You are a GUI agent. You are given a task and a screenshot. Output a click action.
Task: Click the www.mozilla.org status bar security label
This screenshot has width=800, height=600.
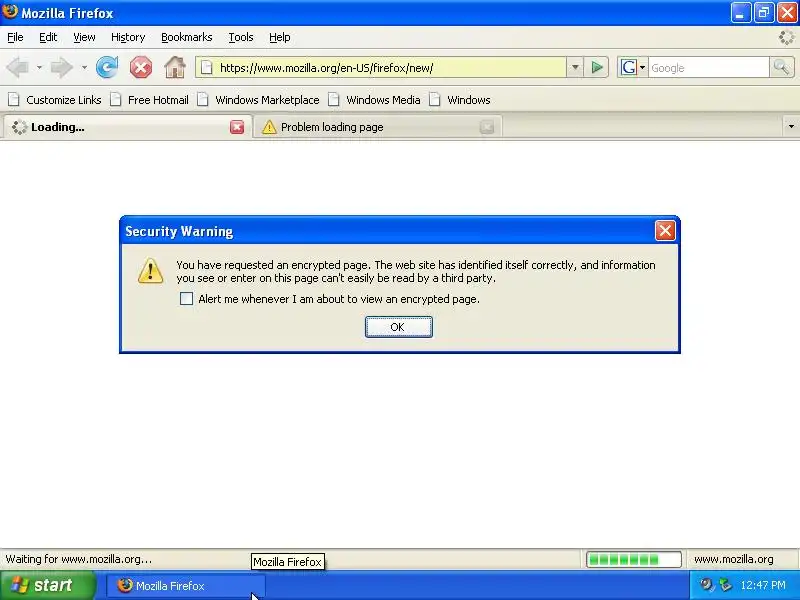tap(733, 560)
